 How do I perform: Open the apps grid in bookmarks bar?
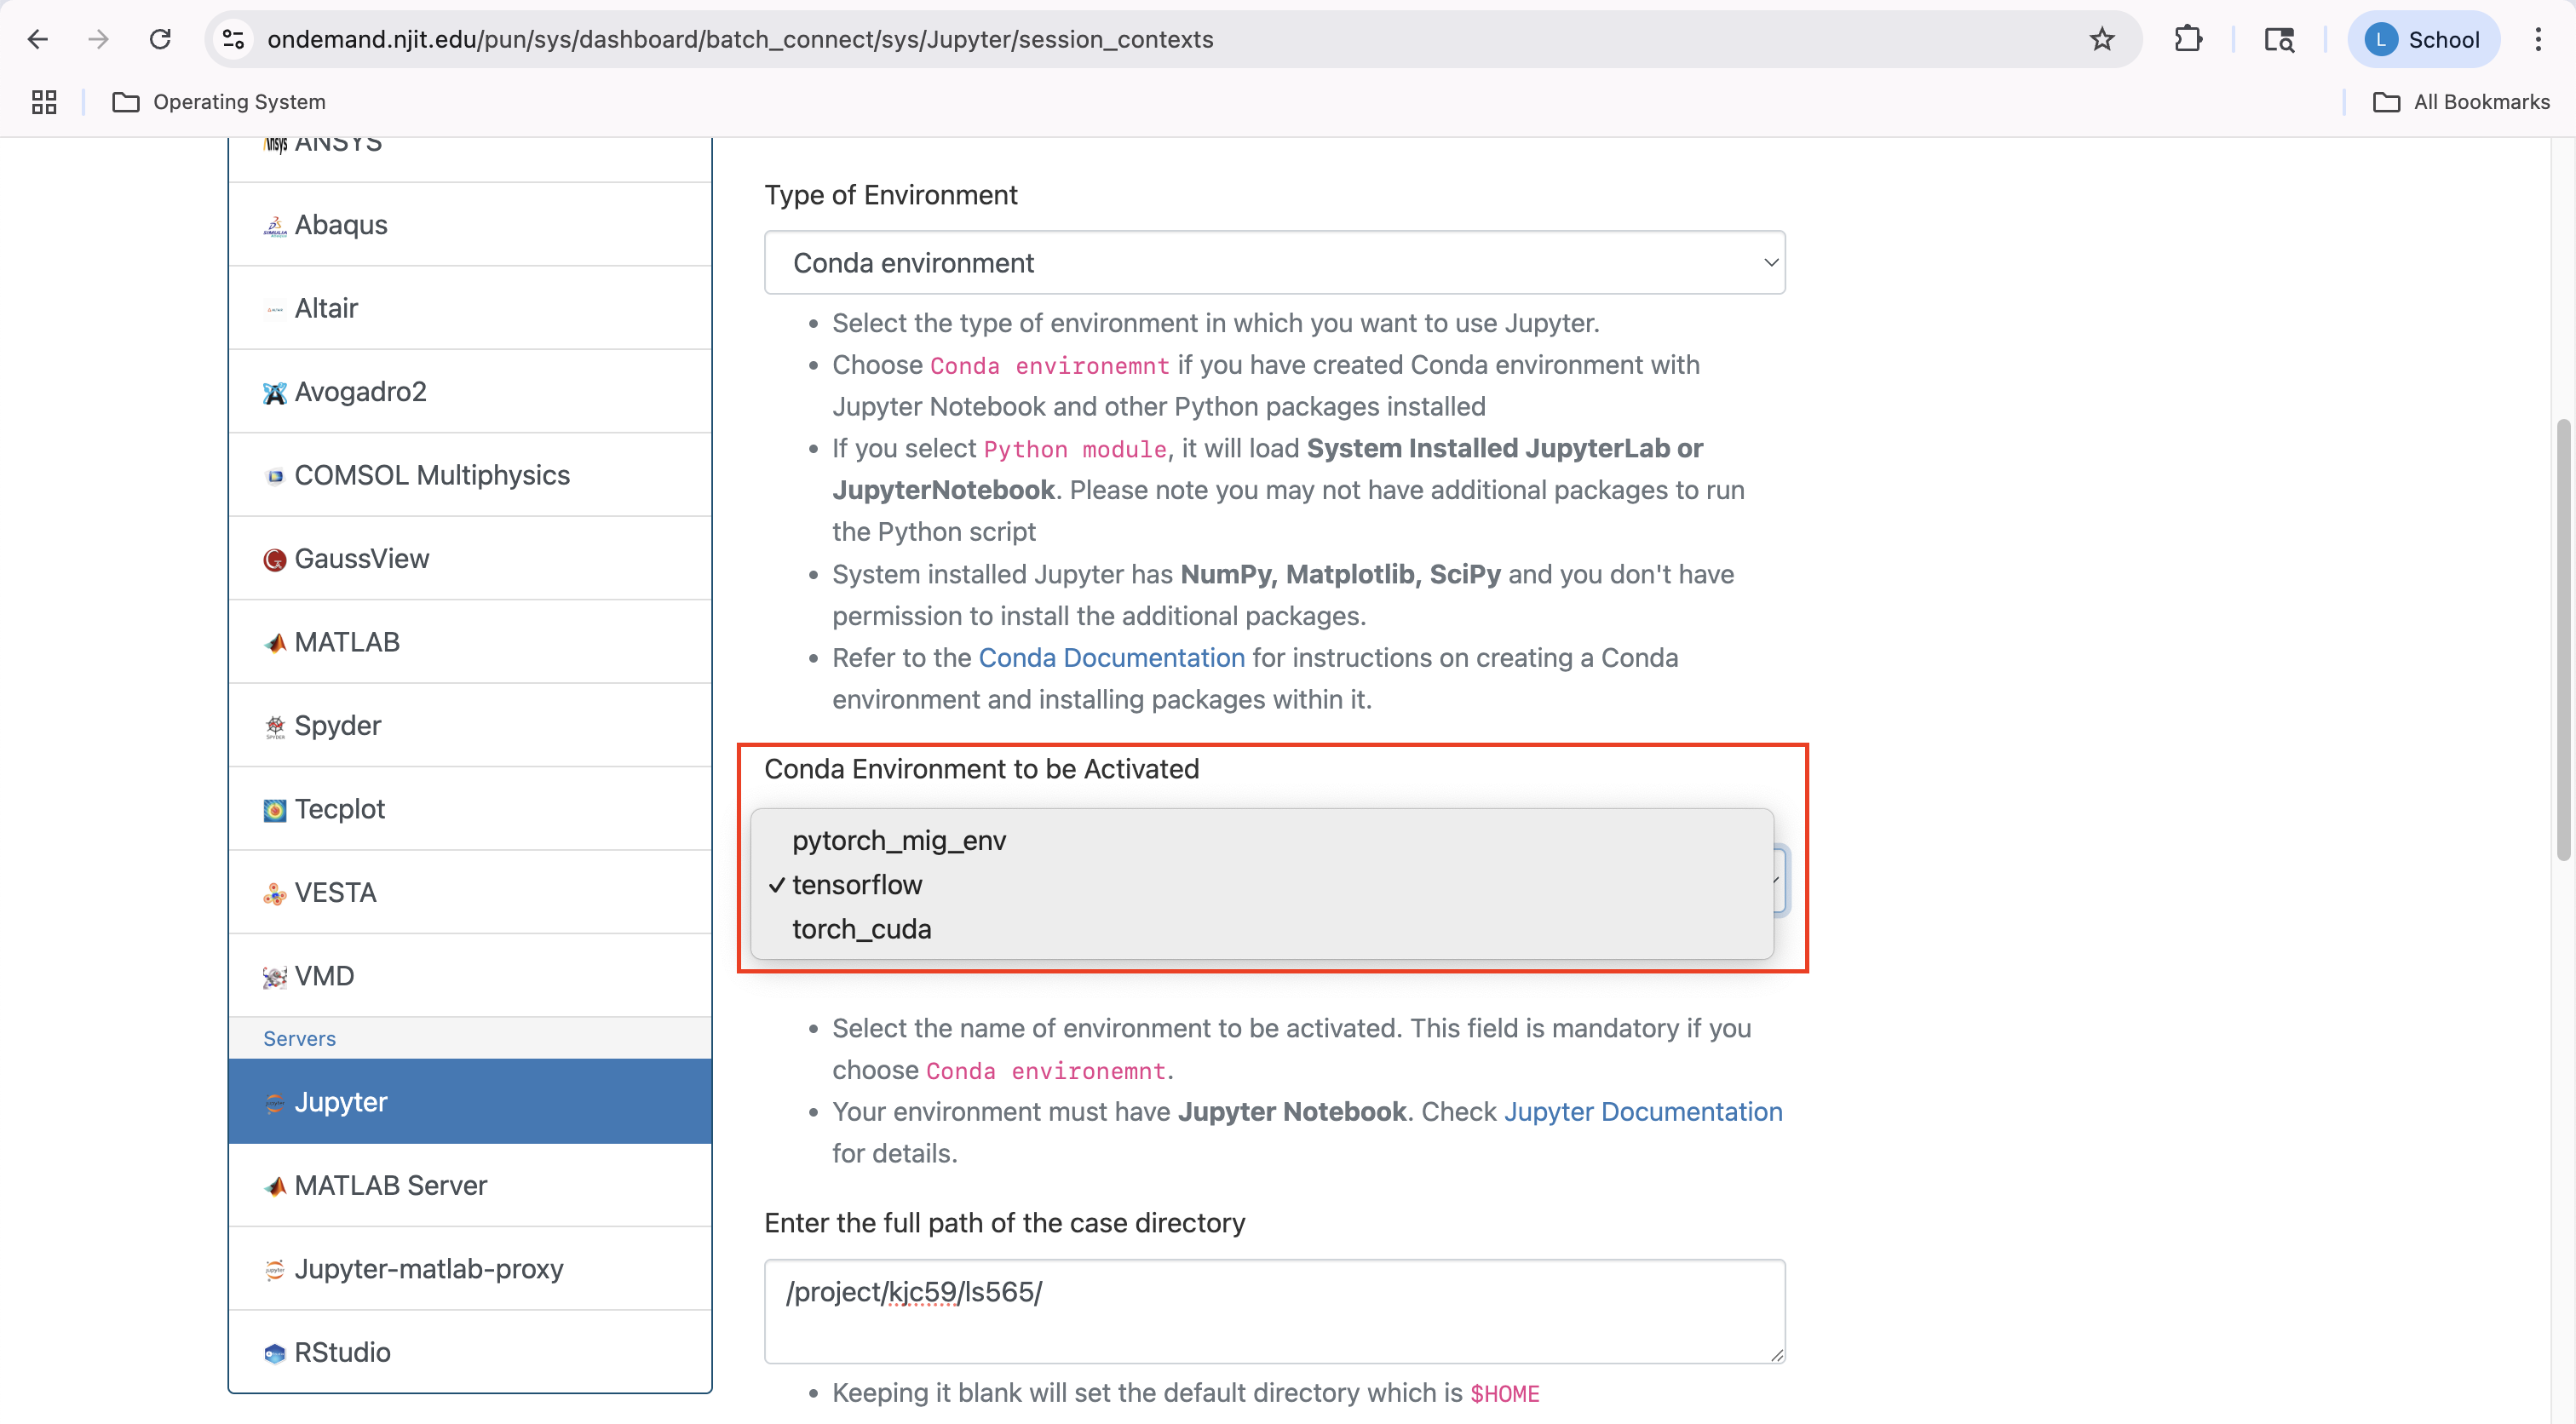[44, 102]
